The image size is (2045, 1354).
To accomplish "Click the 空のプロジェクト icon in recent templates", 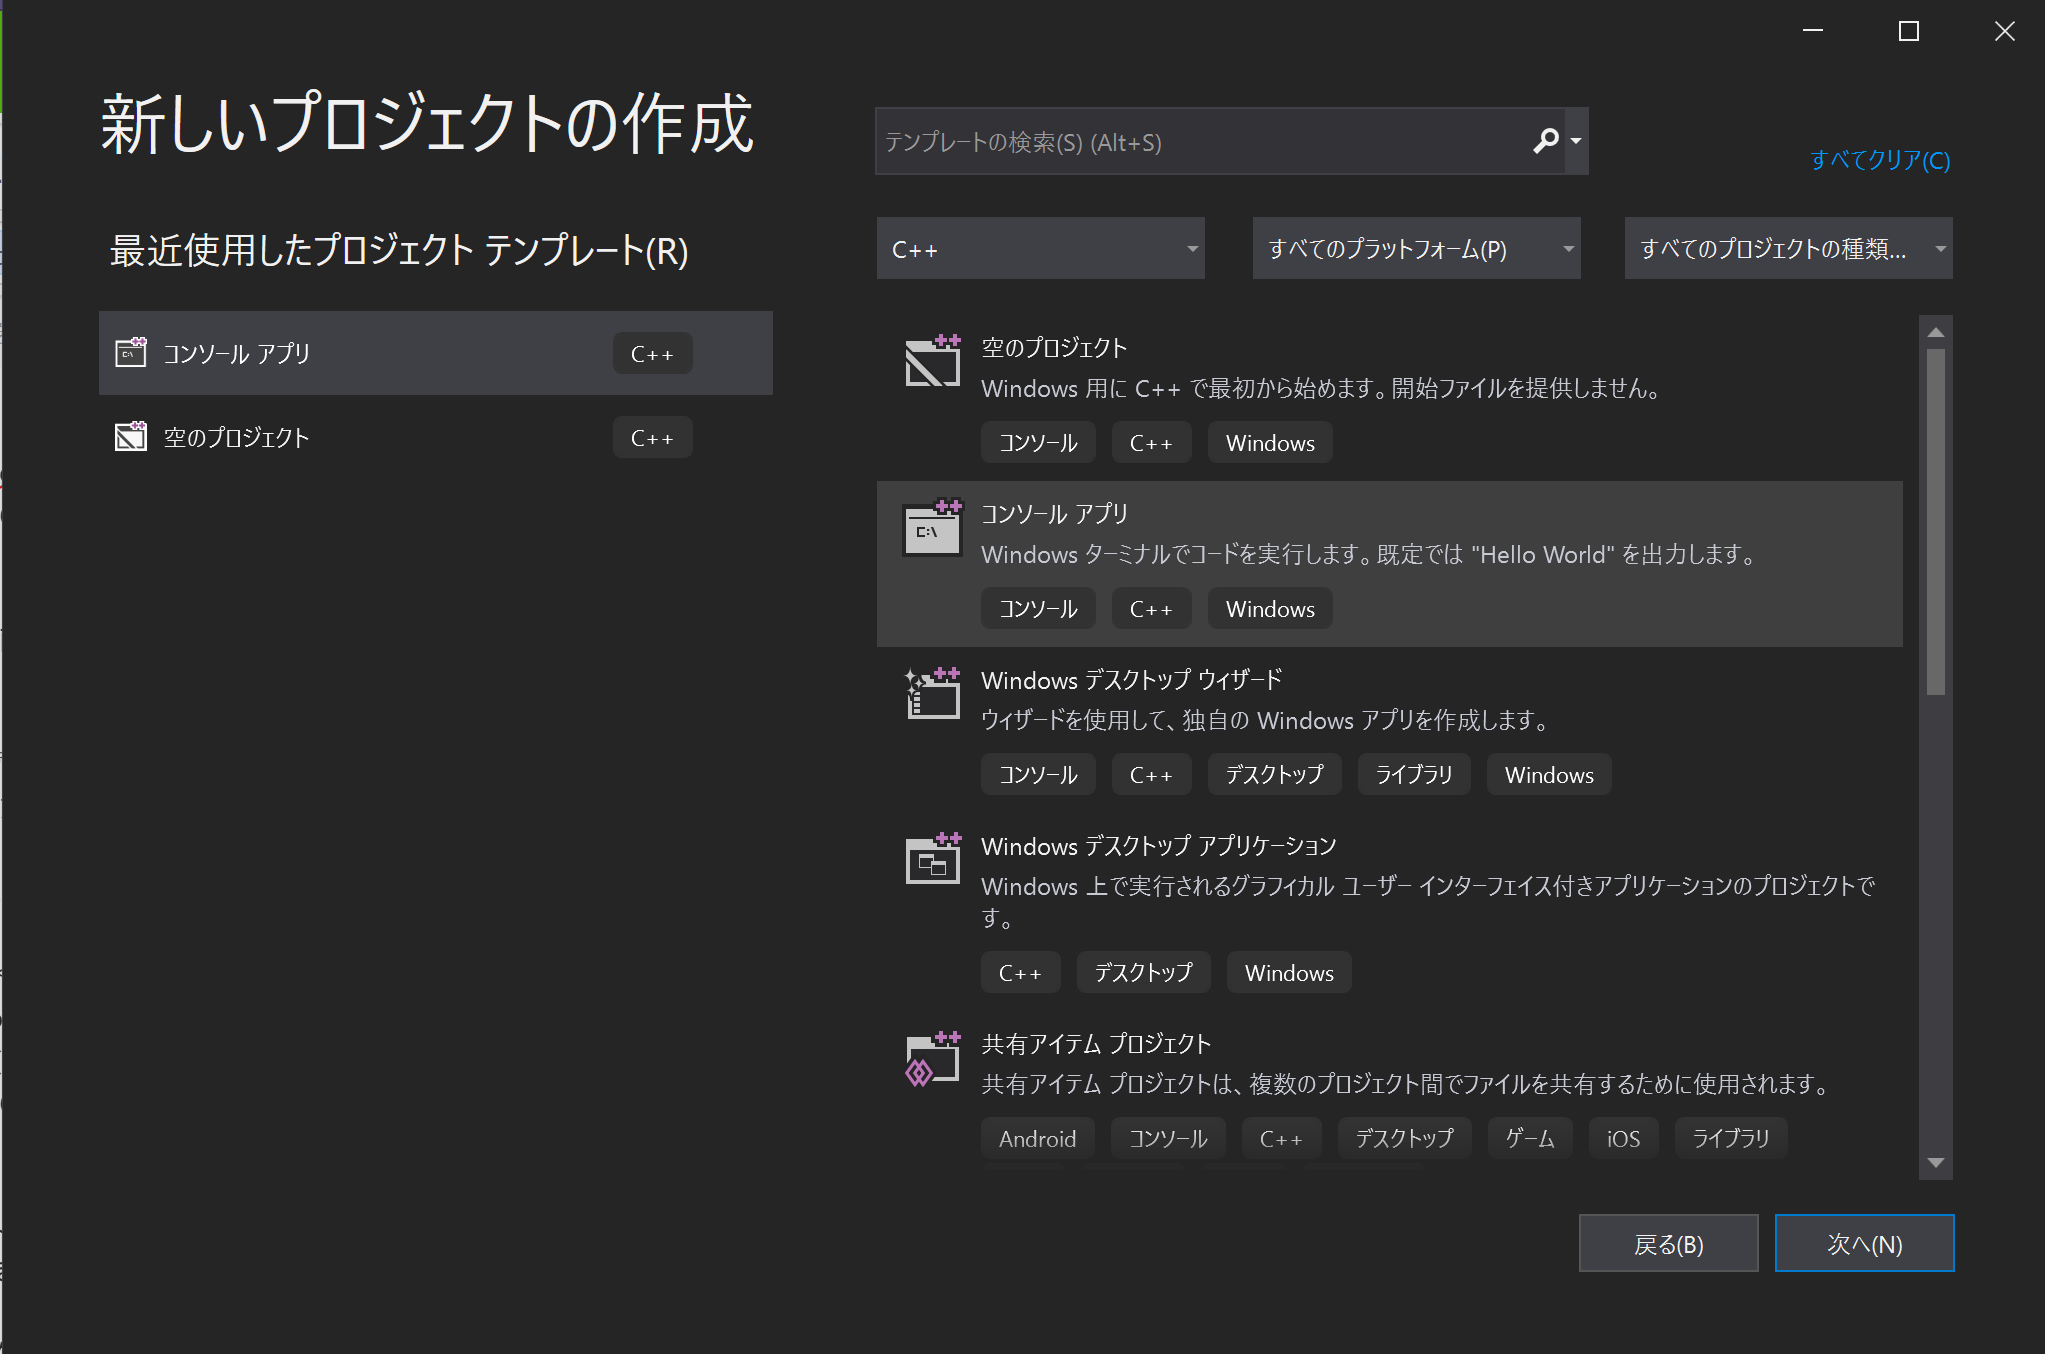I will [131, 437].
